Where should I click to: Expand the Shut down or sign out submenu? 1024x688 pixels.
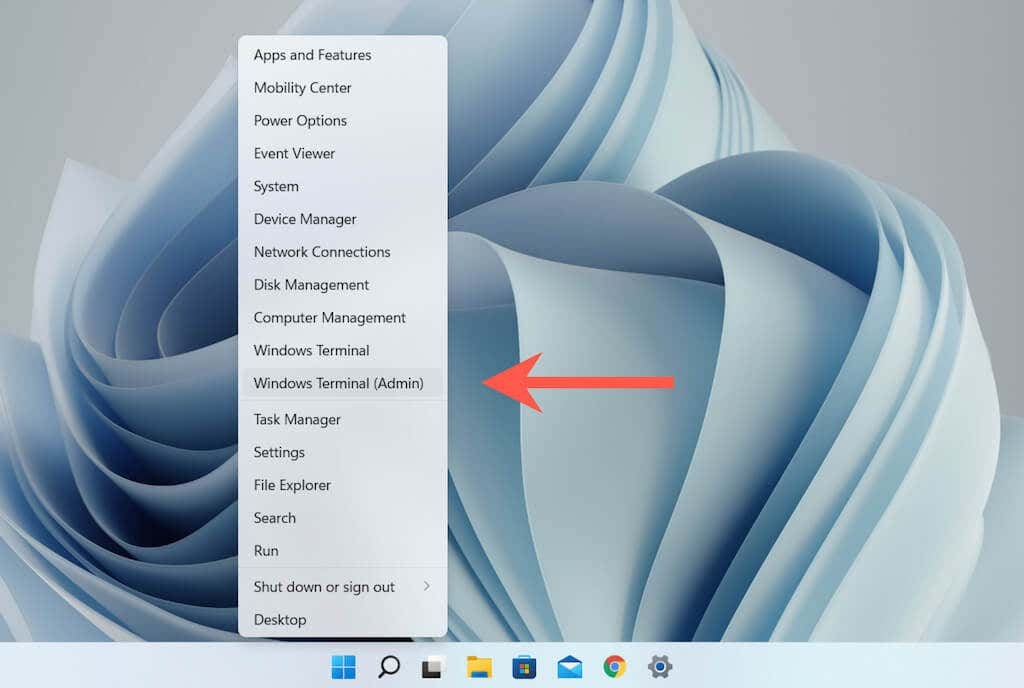[x=324, y=587]
